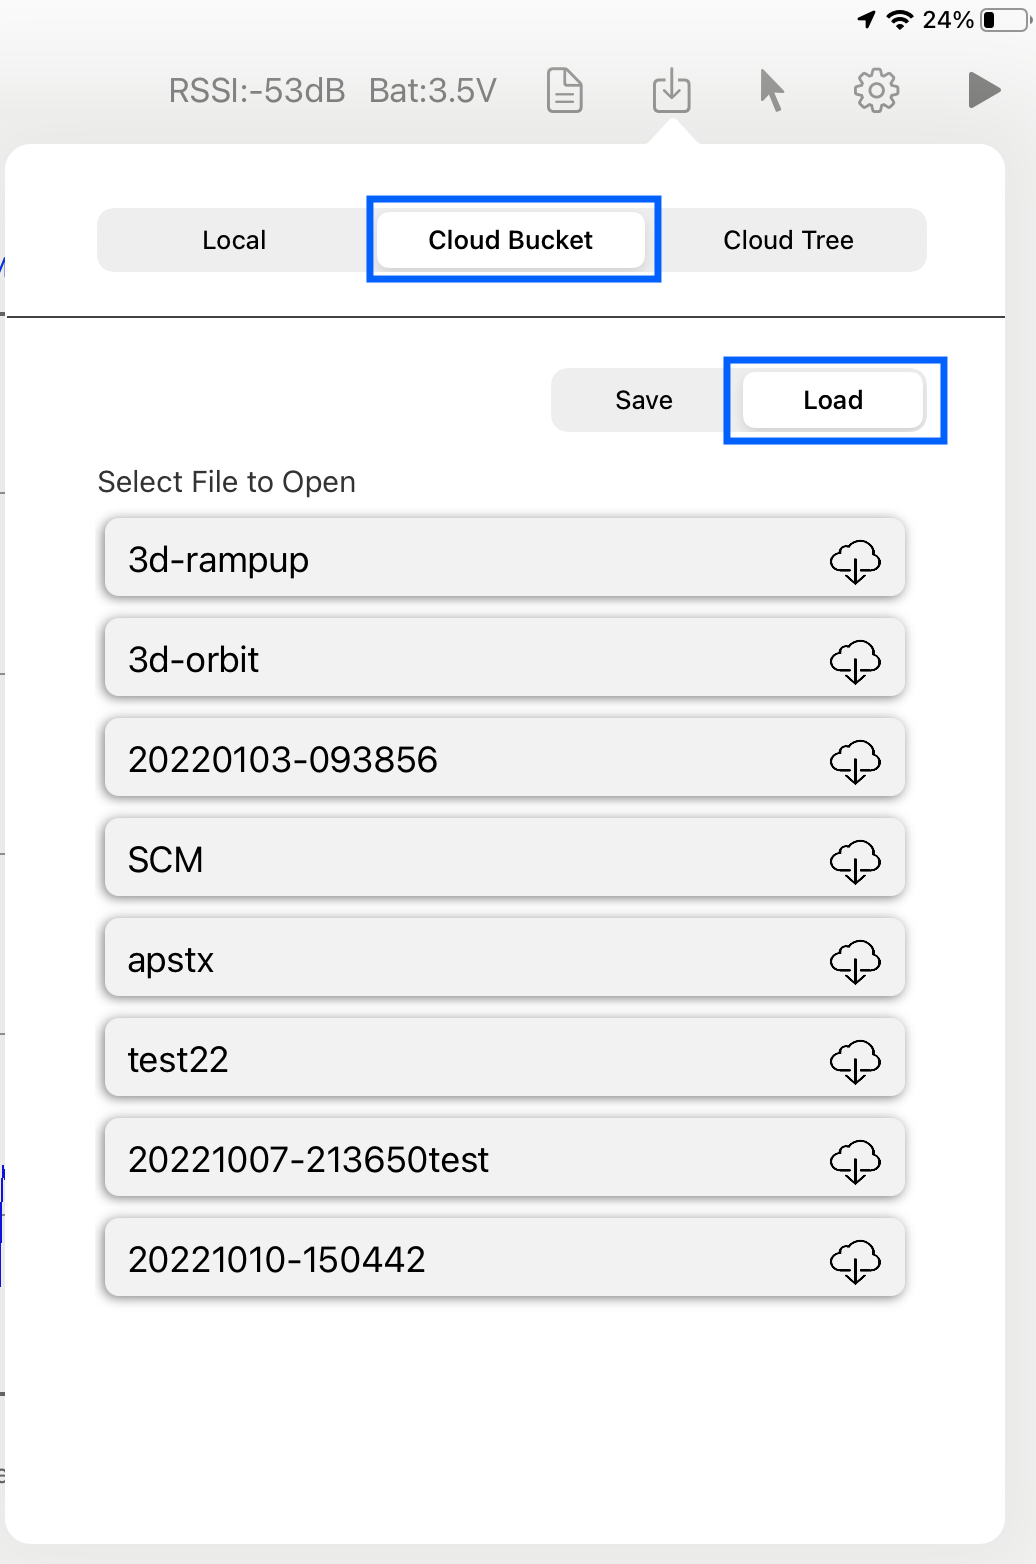
Task: Switch to the Cloud Tree tab
Action: [x=788, y=240]
